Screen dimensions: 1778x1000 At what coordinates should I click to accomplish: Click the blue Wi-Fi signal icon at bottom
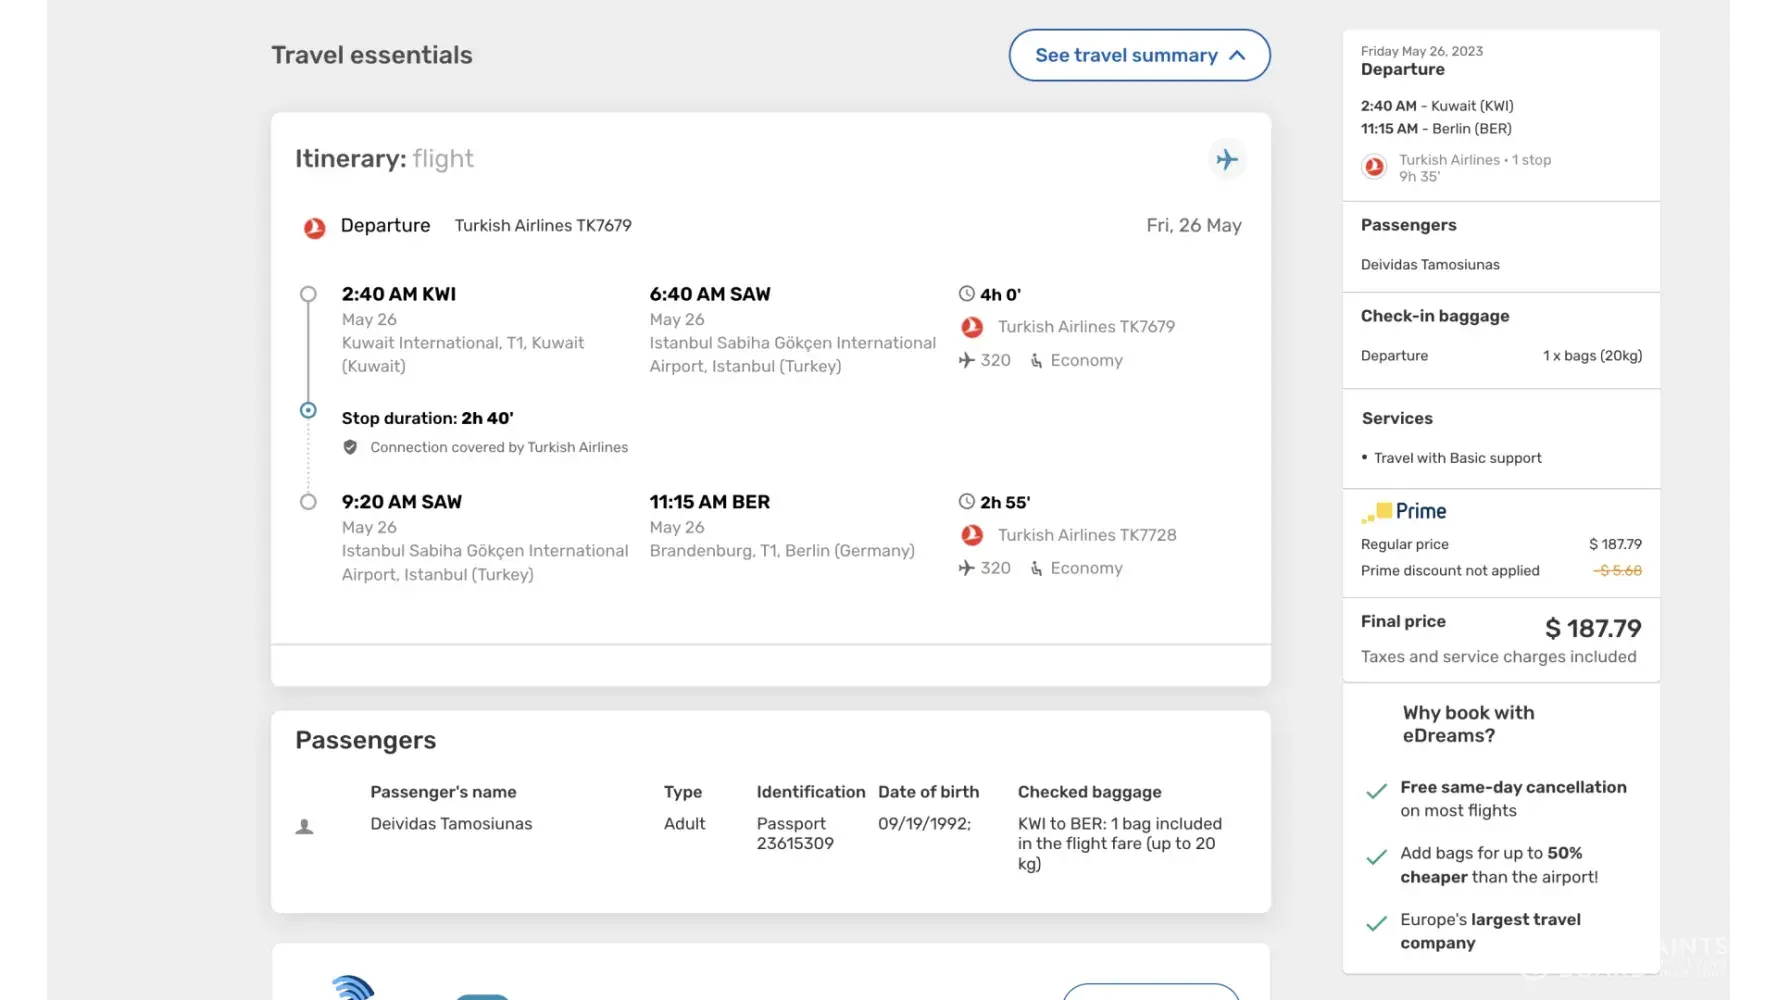click(x=352, y=988)
